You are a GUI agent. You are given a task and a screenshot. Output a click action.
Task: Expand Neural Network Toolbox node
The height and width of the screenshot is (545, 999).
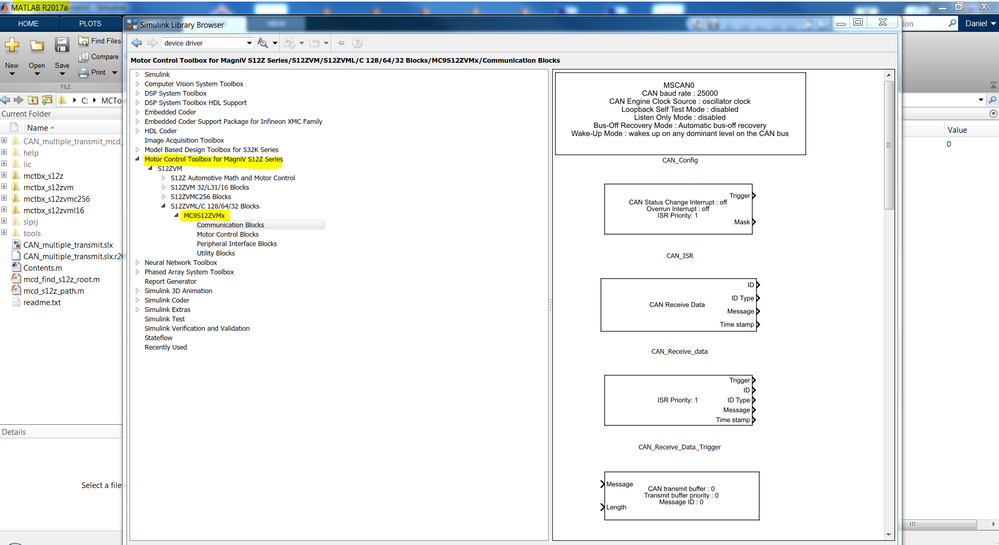[x=137, y=263]
